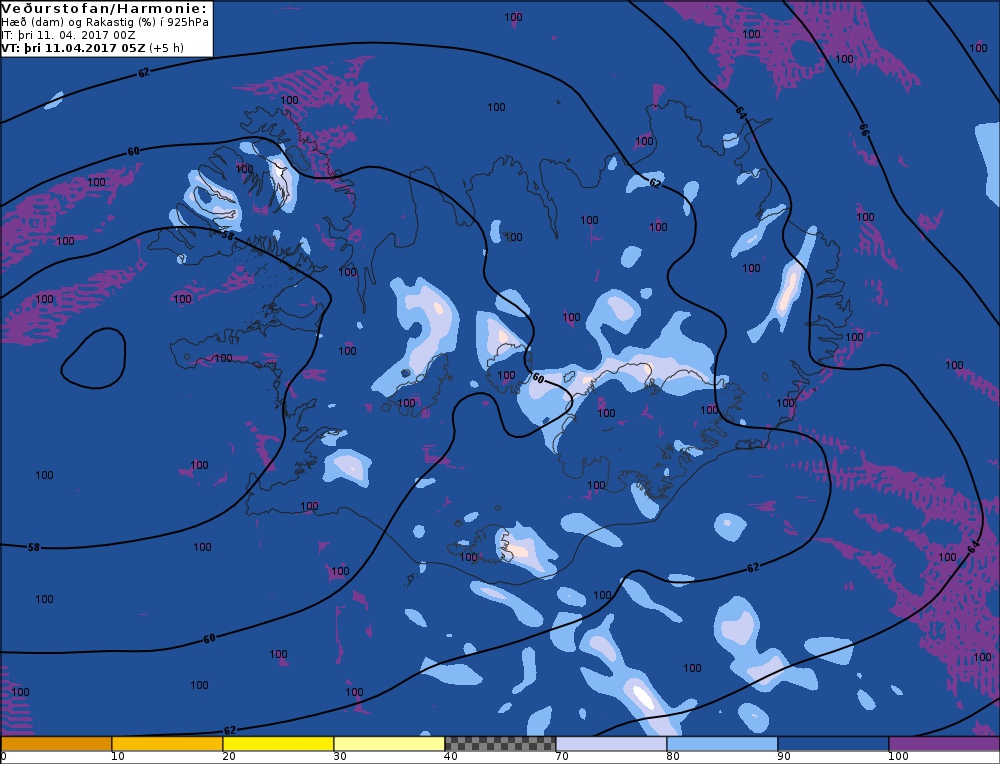The image size is (1000, 764).
Task: Click the '66' contour line label
Action: tap(864, 130)
